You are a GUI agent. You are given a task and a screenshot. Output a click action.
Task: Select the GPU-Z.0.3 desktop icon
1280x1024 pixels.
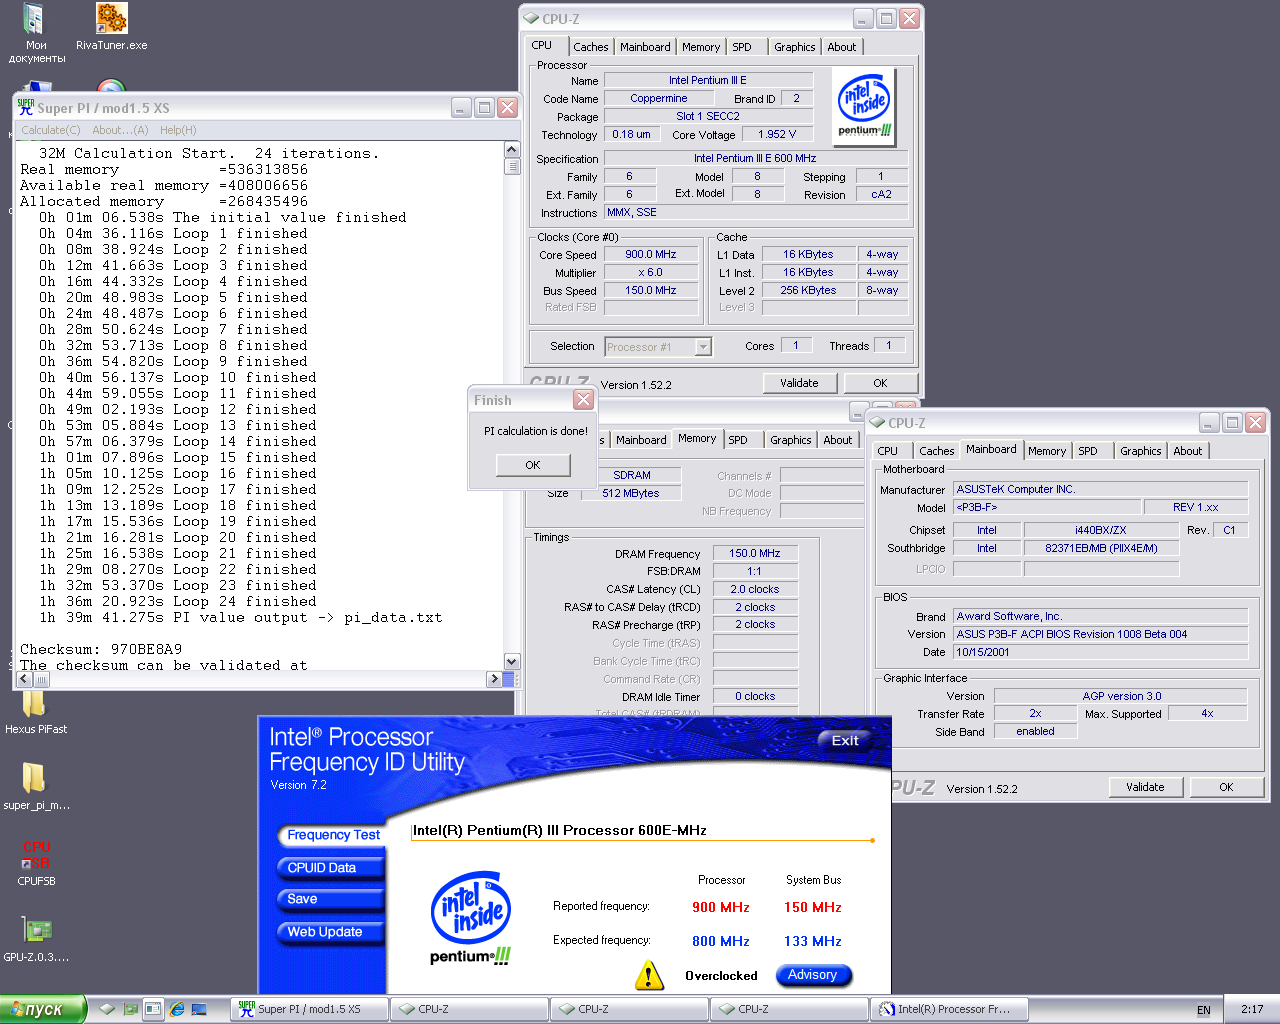point(36,938)
